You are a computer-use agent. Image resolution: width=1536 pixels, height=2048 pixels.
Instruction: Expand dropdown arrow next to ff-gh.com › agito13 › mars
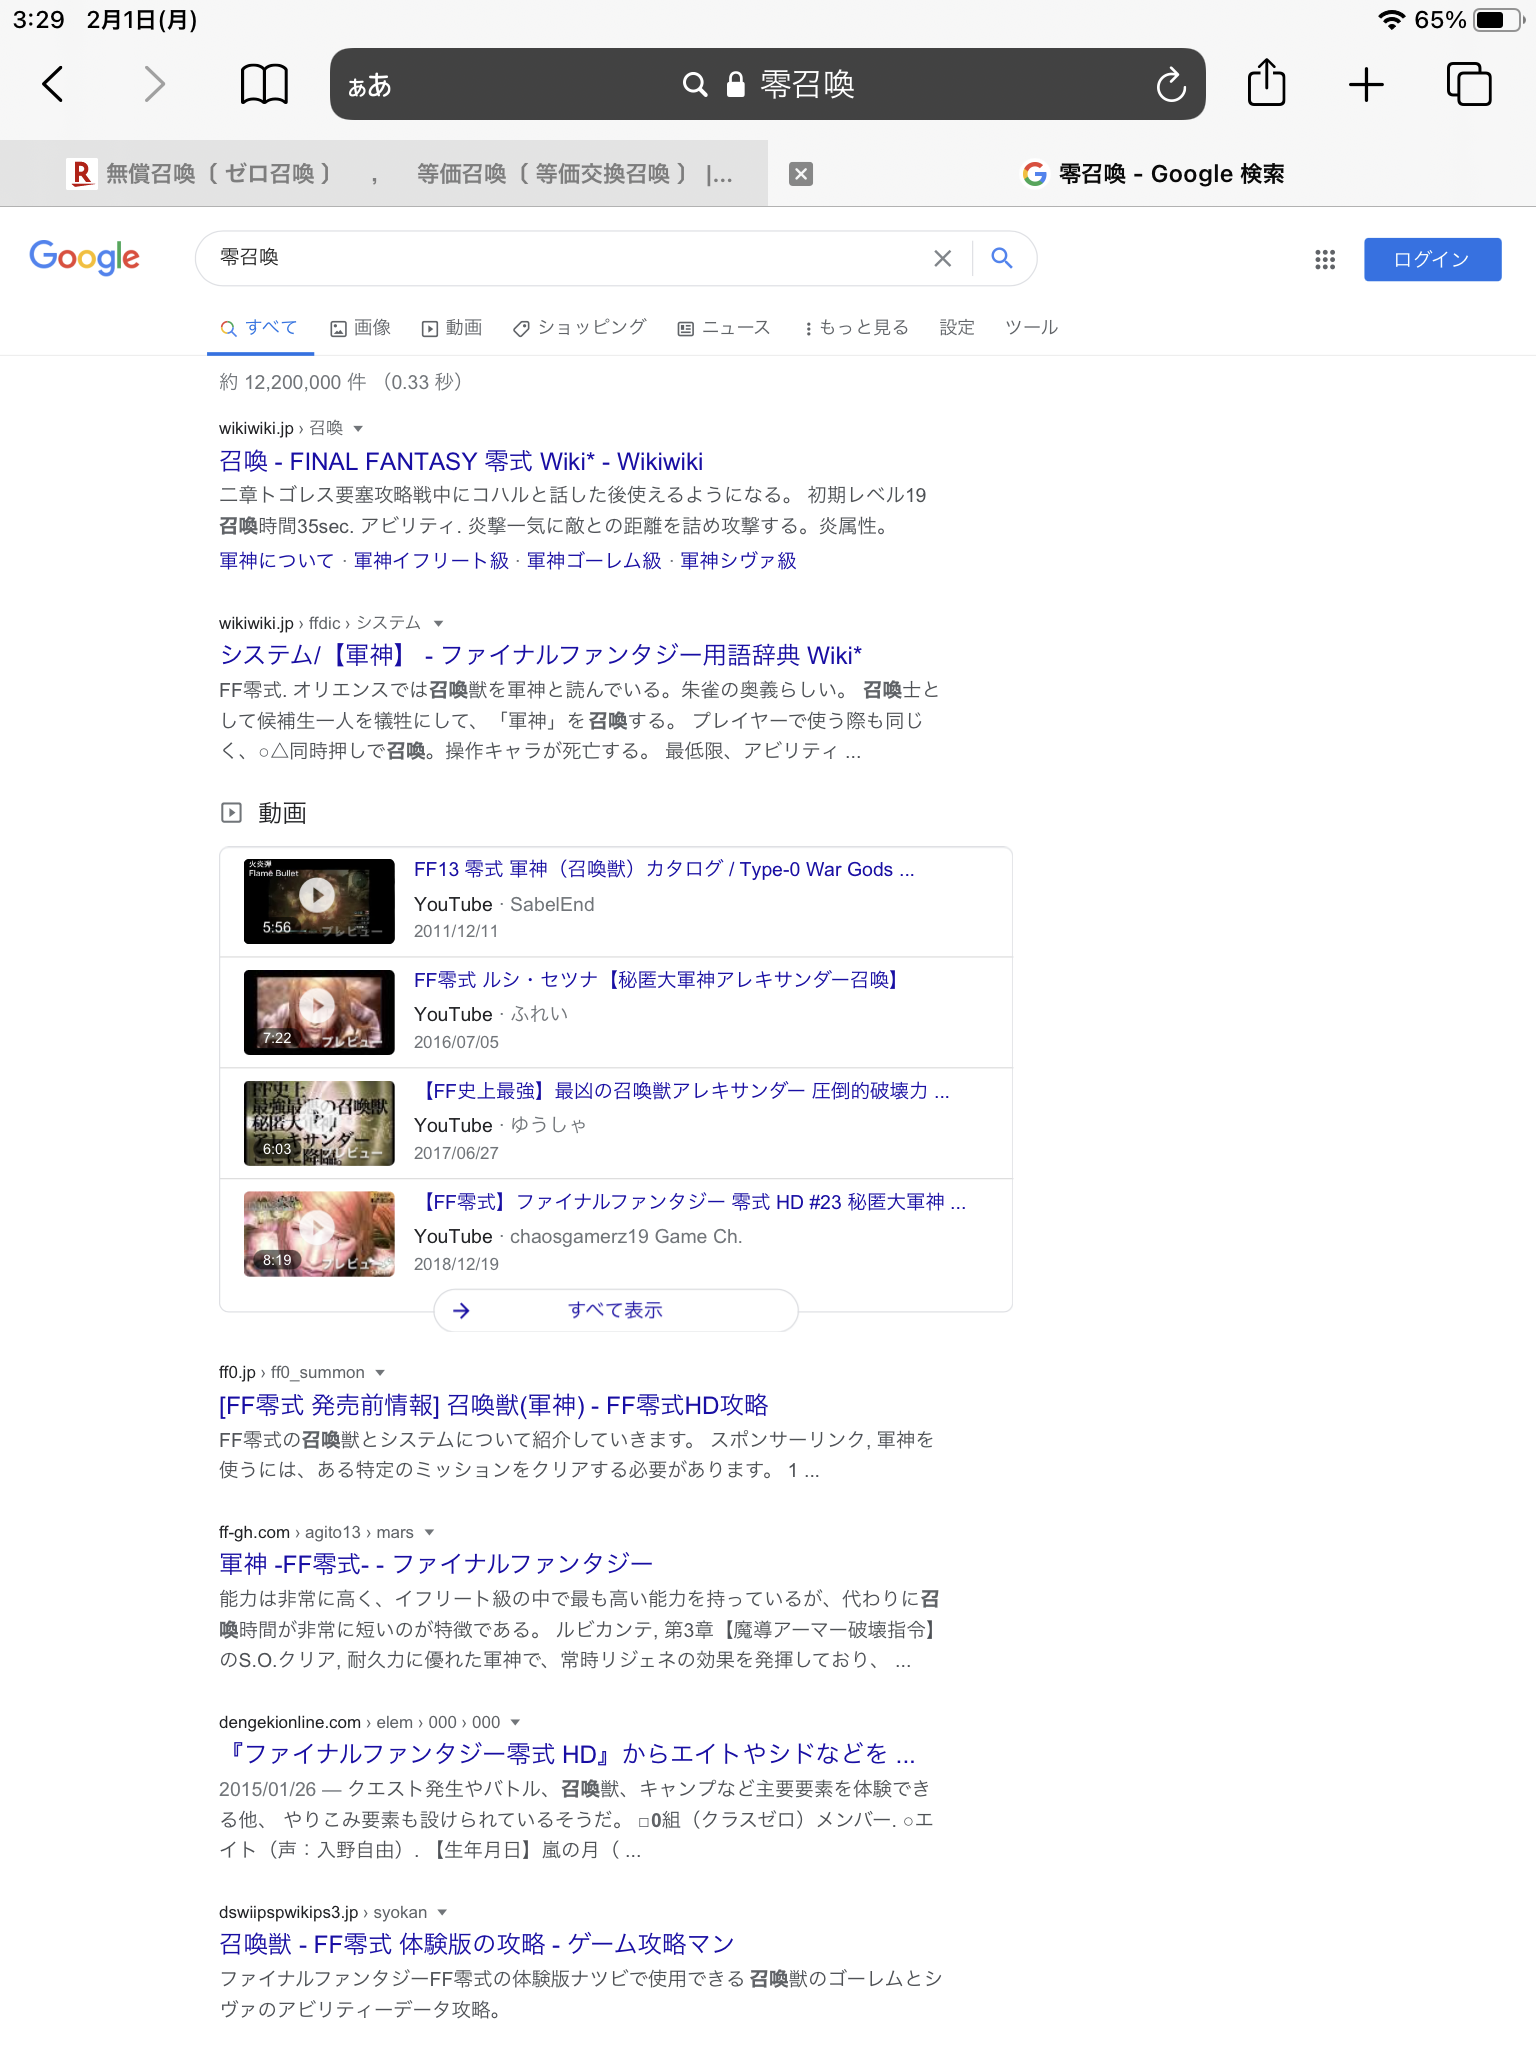[430, 1533]
